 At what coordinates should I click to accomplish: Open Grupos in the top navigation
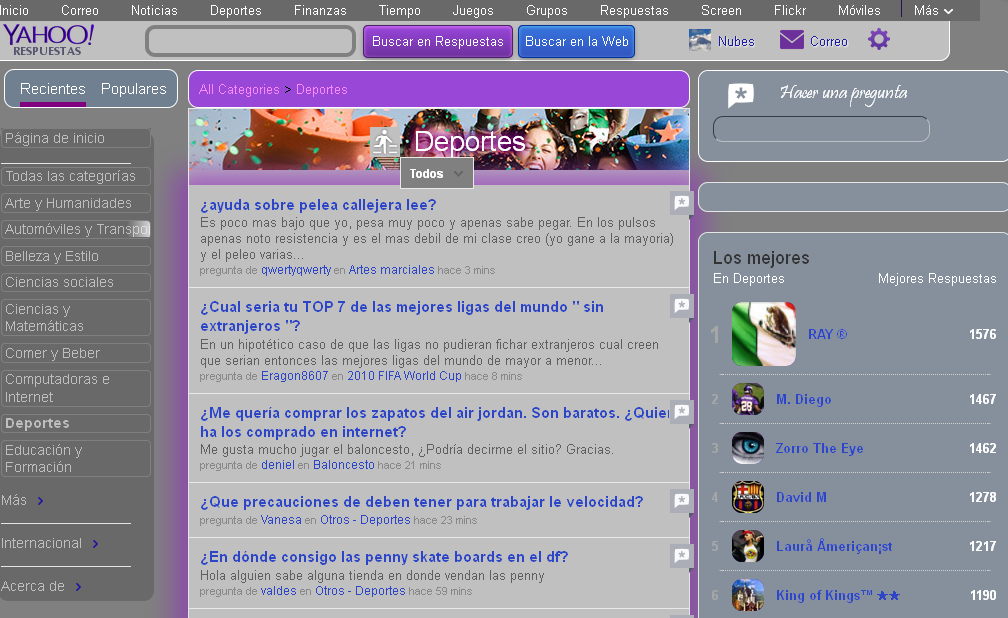547,10
